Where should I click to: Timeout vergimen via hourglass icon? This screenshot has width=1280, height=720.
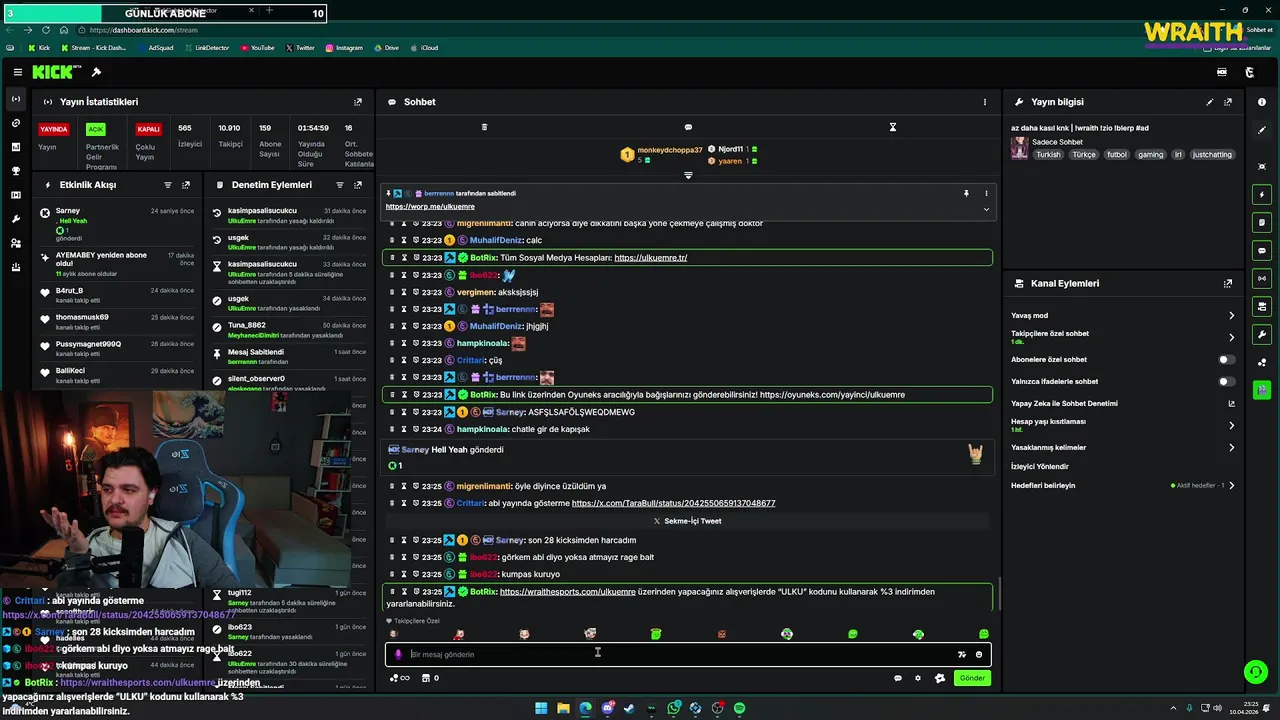(404, 292)
